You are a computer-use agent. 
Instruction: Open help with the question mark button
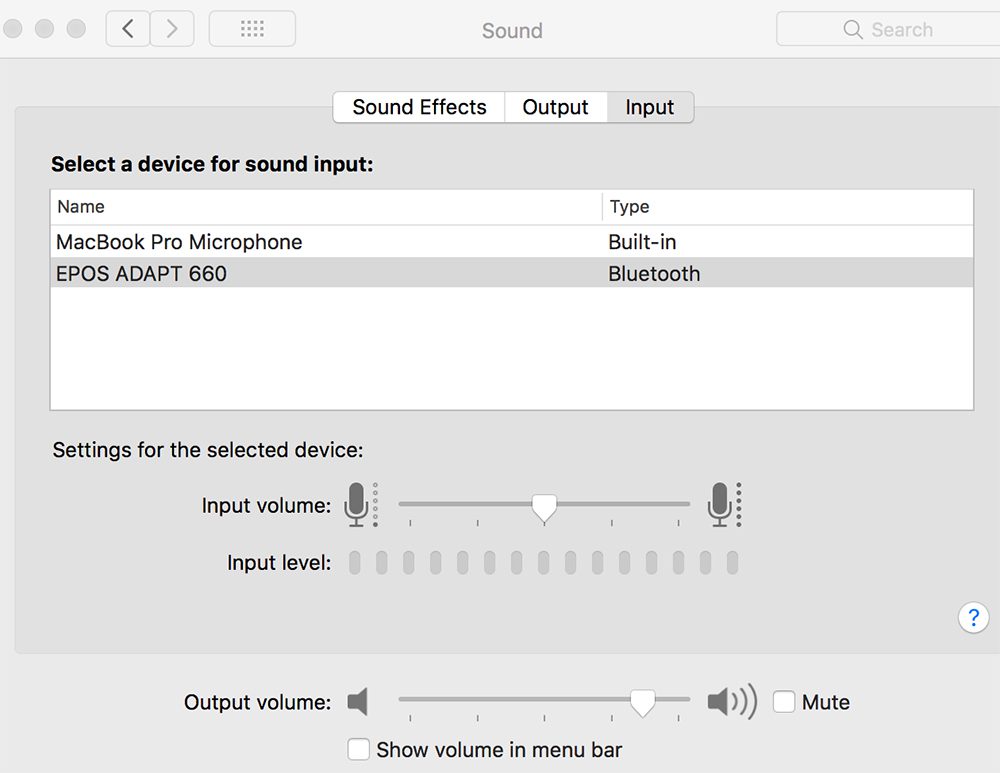click(x=973, y=617)
